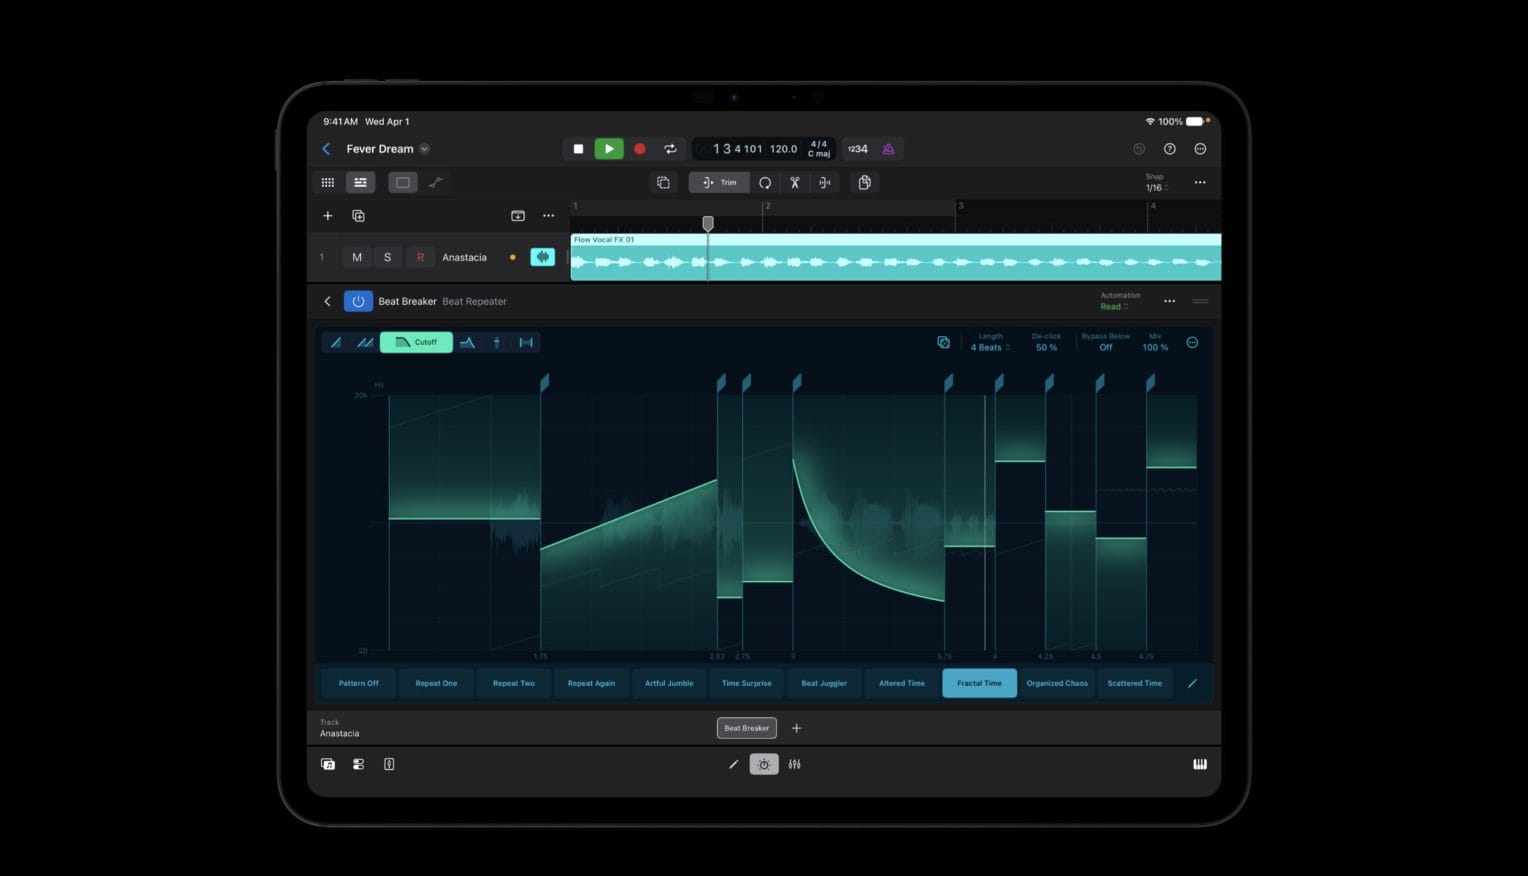Go back to the project browser
Viewport: 1528px width, 876px height.
point(326,149)
